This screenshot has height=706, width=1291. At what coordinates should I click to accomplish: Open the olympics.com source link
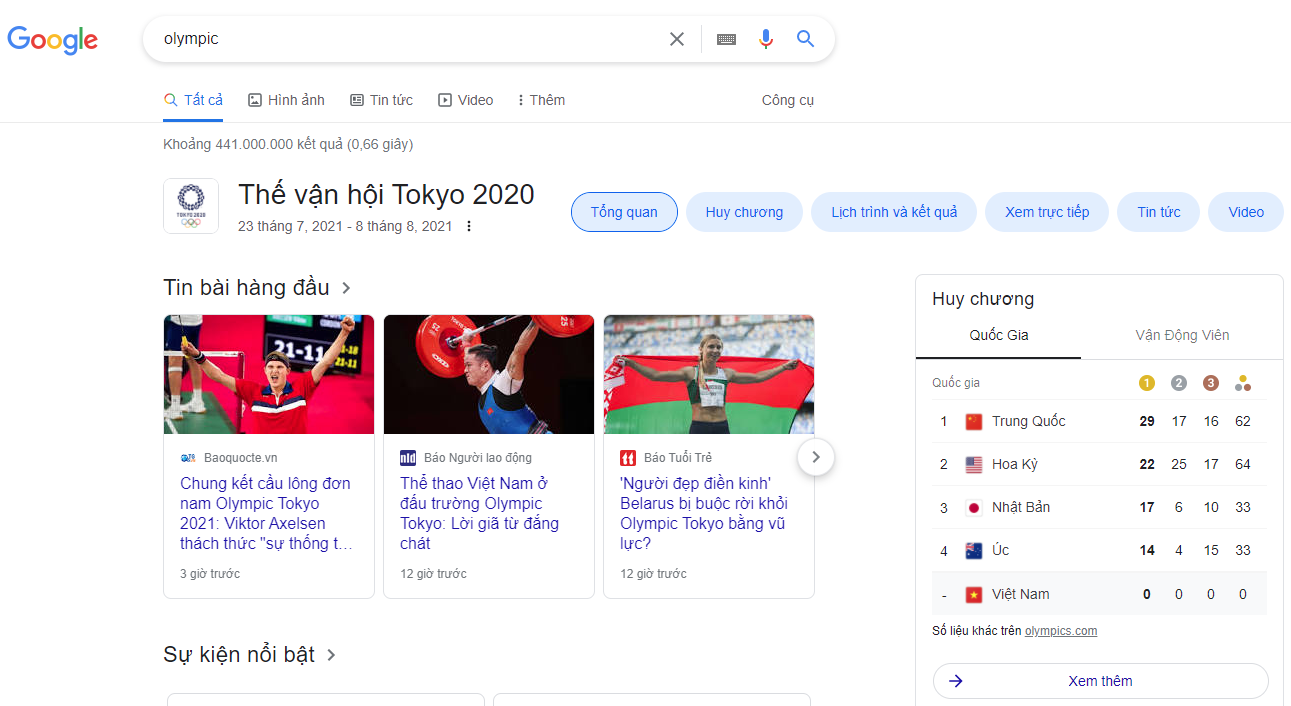click(1061, 631)
